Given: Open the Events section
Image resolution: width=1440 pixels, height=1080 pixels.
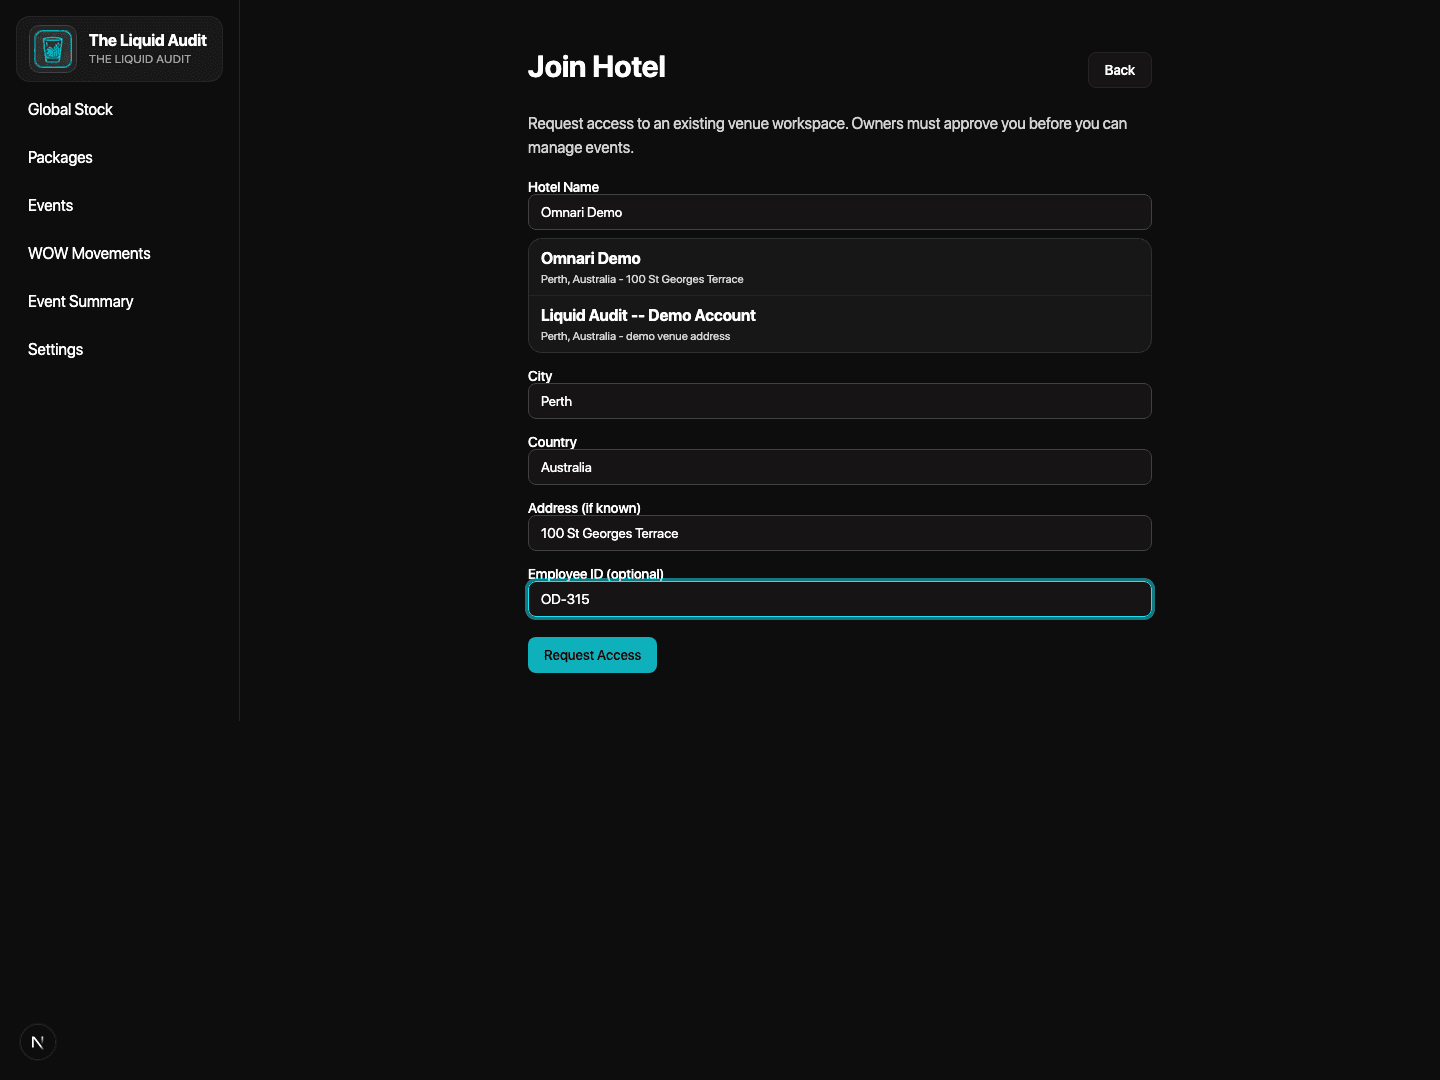Looking at the screenshot, I should tap(50, 205).
